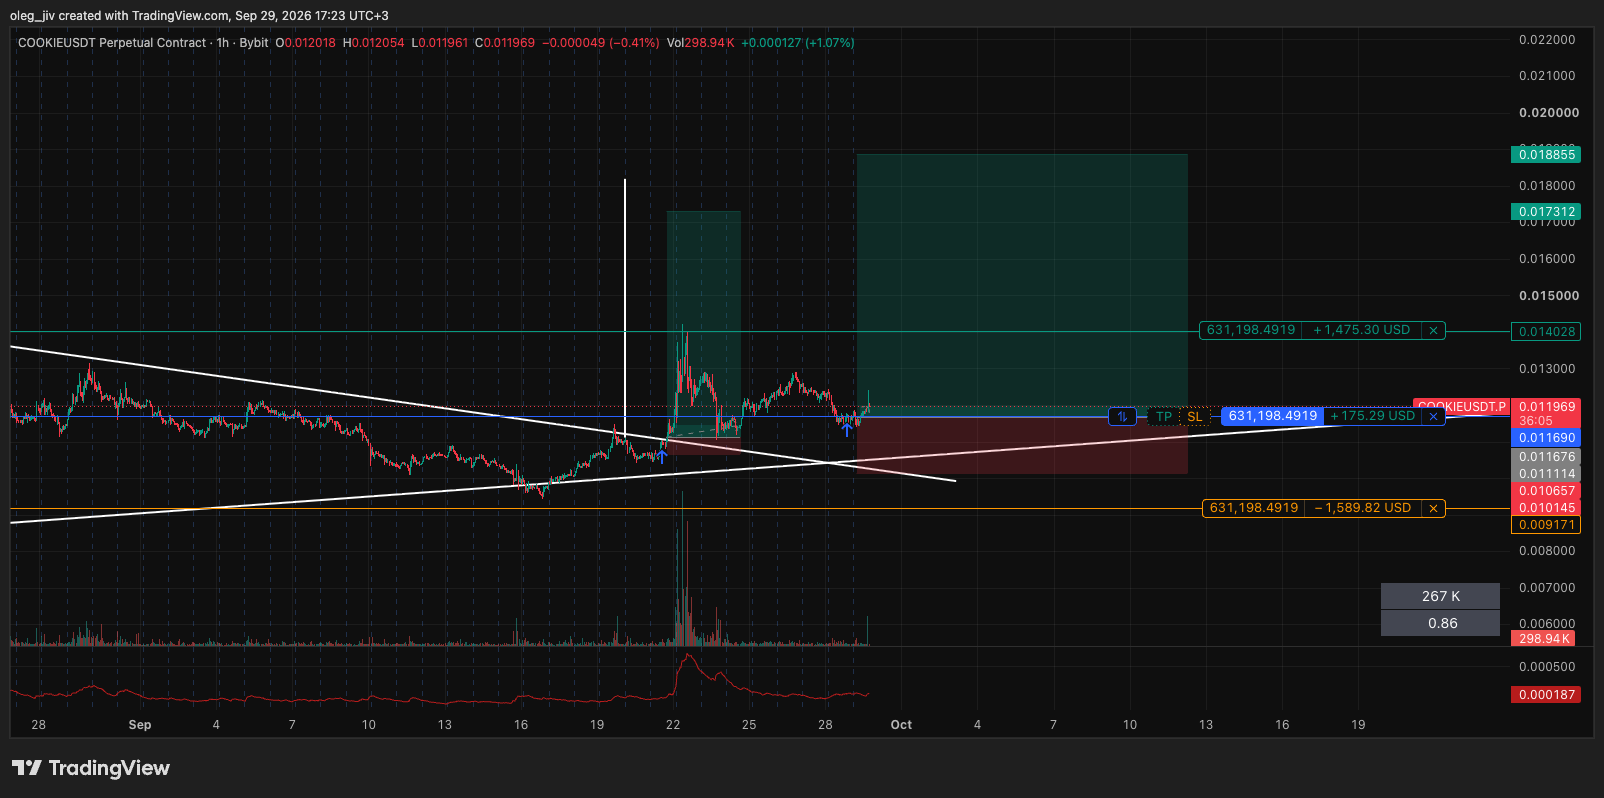Click the COOKIEUSDT.P symbol tag near the price scale
This screenshot has width=1604, height=798.
[x=1462, y=407]
